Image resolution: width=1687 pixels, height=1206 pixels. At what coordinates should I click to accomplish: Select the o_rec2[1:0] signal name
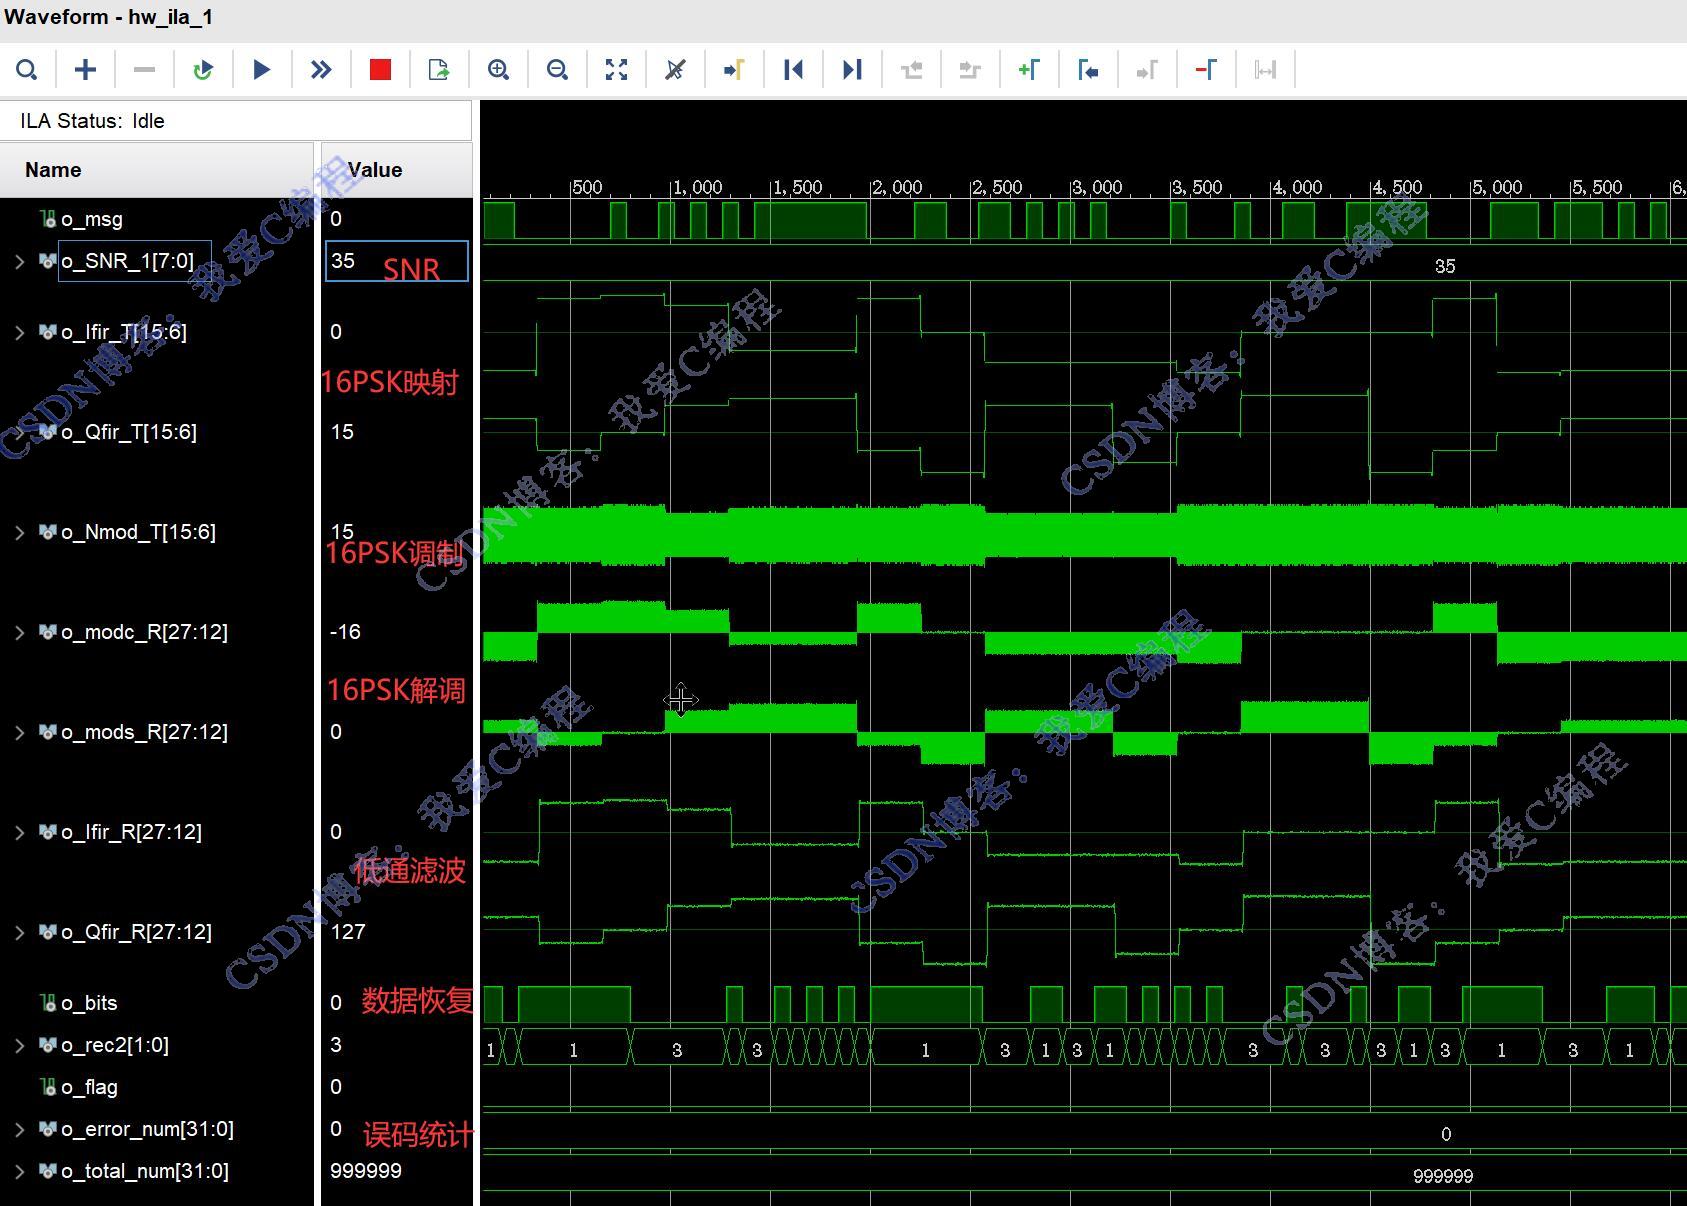click(115, 1045)
